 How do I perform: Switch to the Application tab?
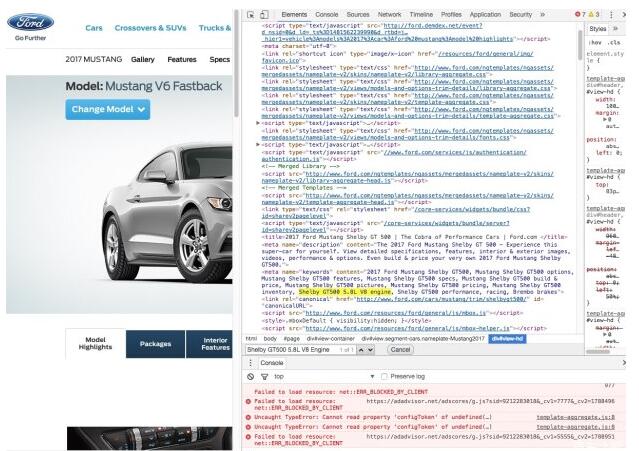tap(485, 14)
